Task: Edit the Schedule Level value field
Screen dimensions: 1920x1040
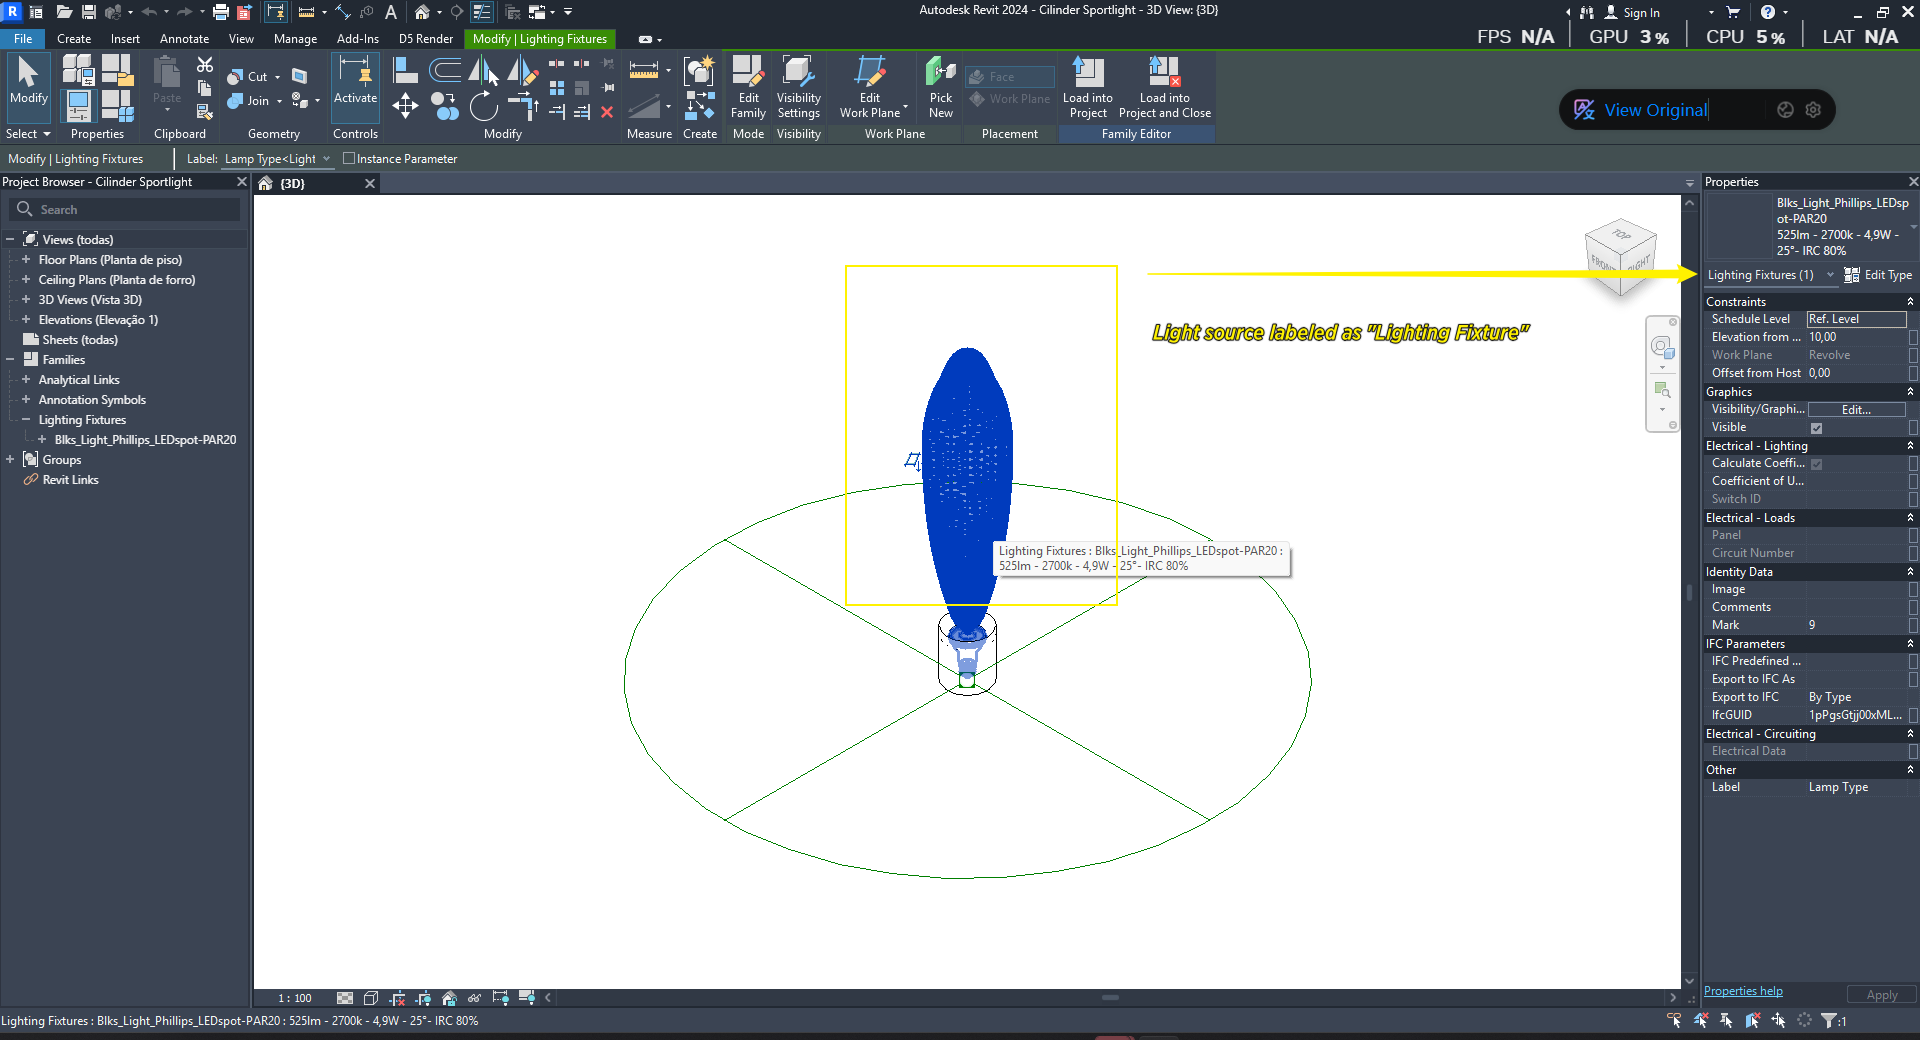Action: pos(1856,319)
